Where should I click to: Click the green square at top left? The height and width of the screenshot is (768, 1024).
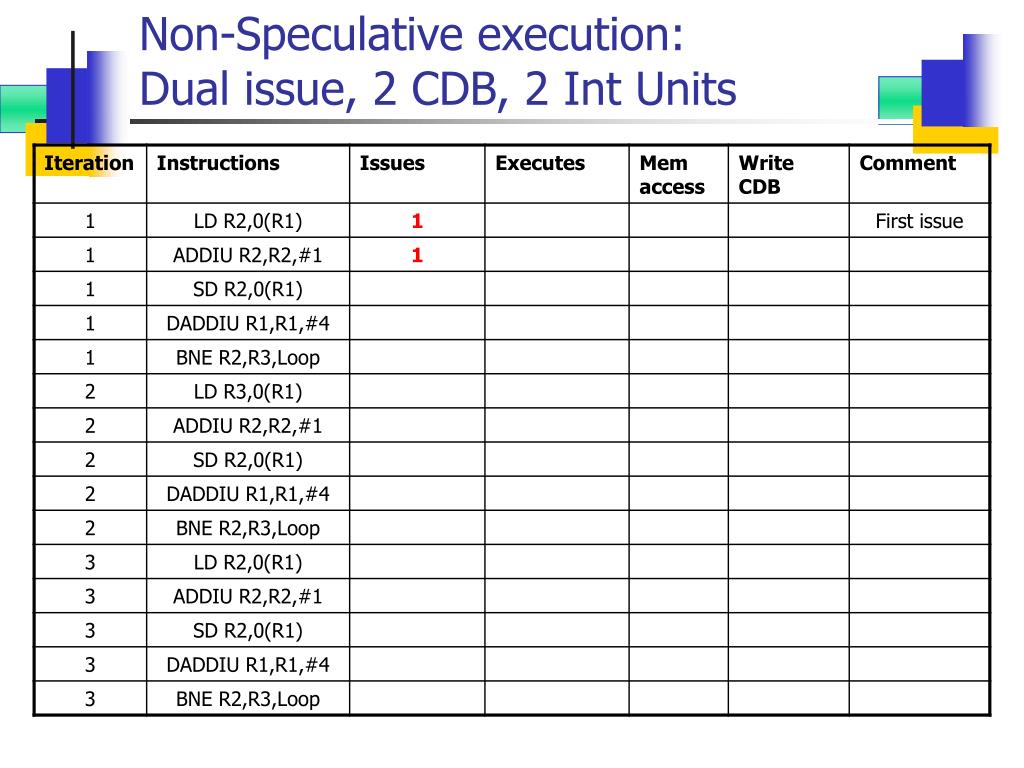(23, 108)
